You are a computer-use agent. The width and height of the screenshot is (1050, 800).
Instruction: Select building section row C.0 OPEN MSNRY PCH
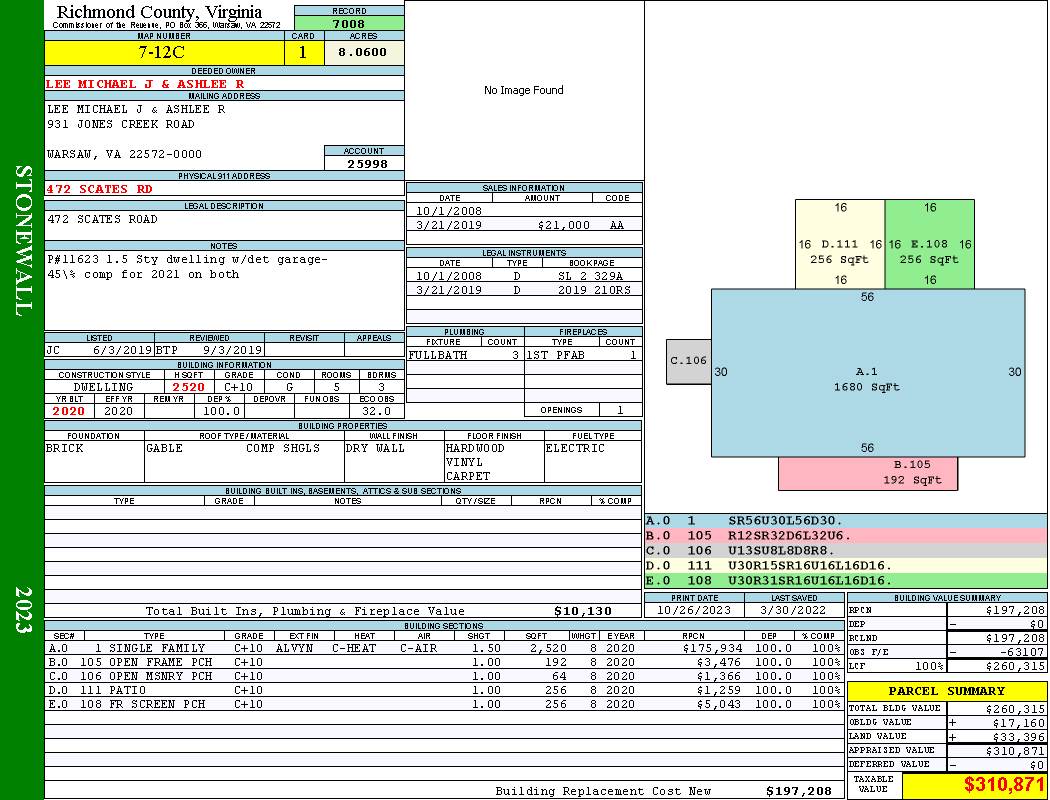(445, 676)
